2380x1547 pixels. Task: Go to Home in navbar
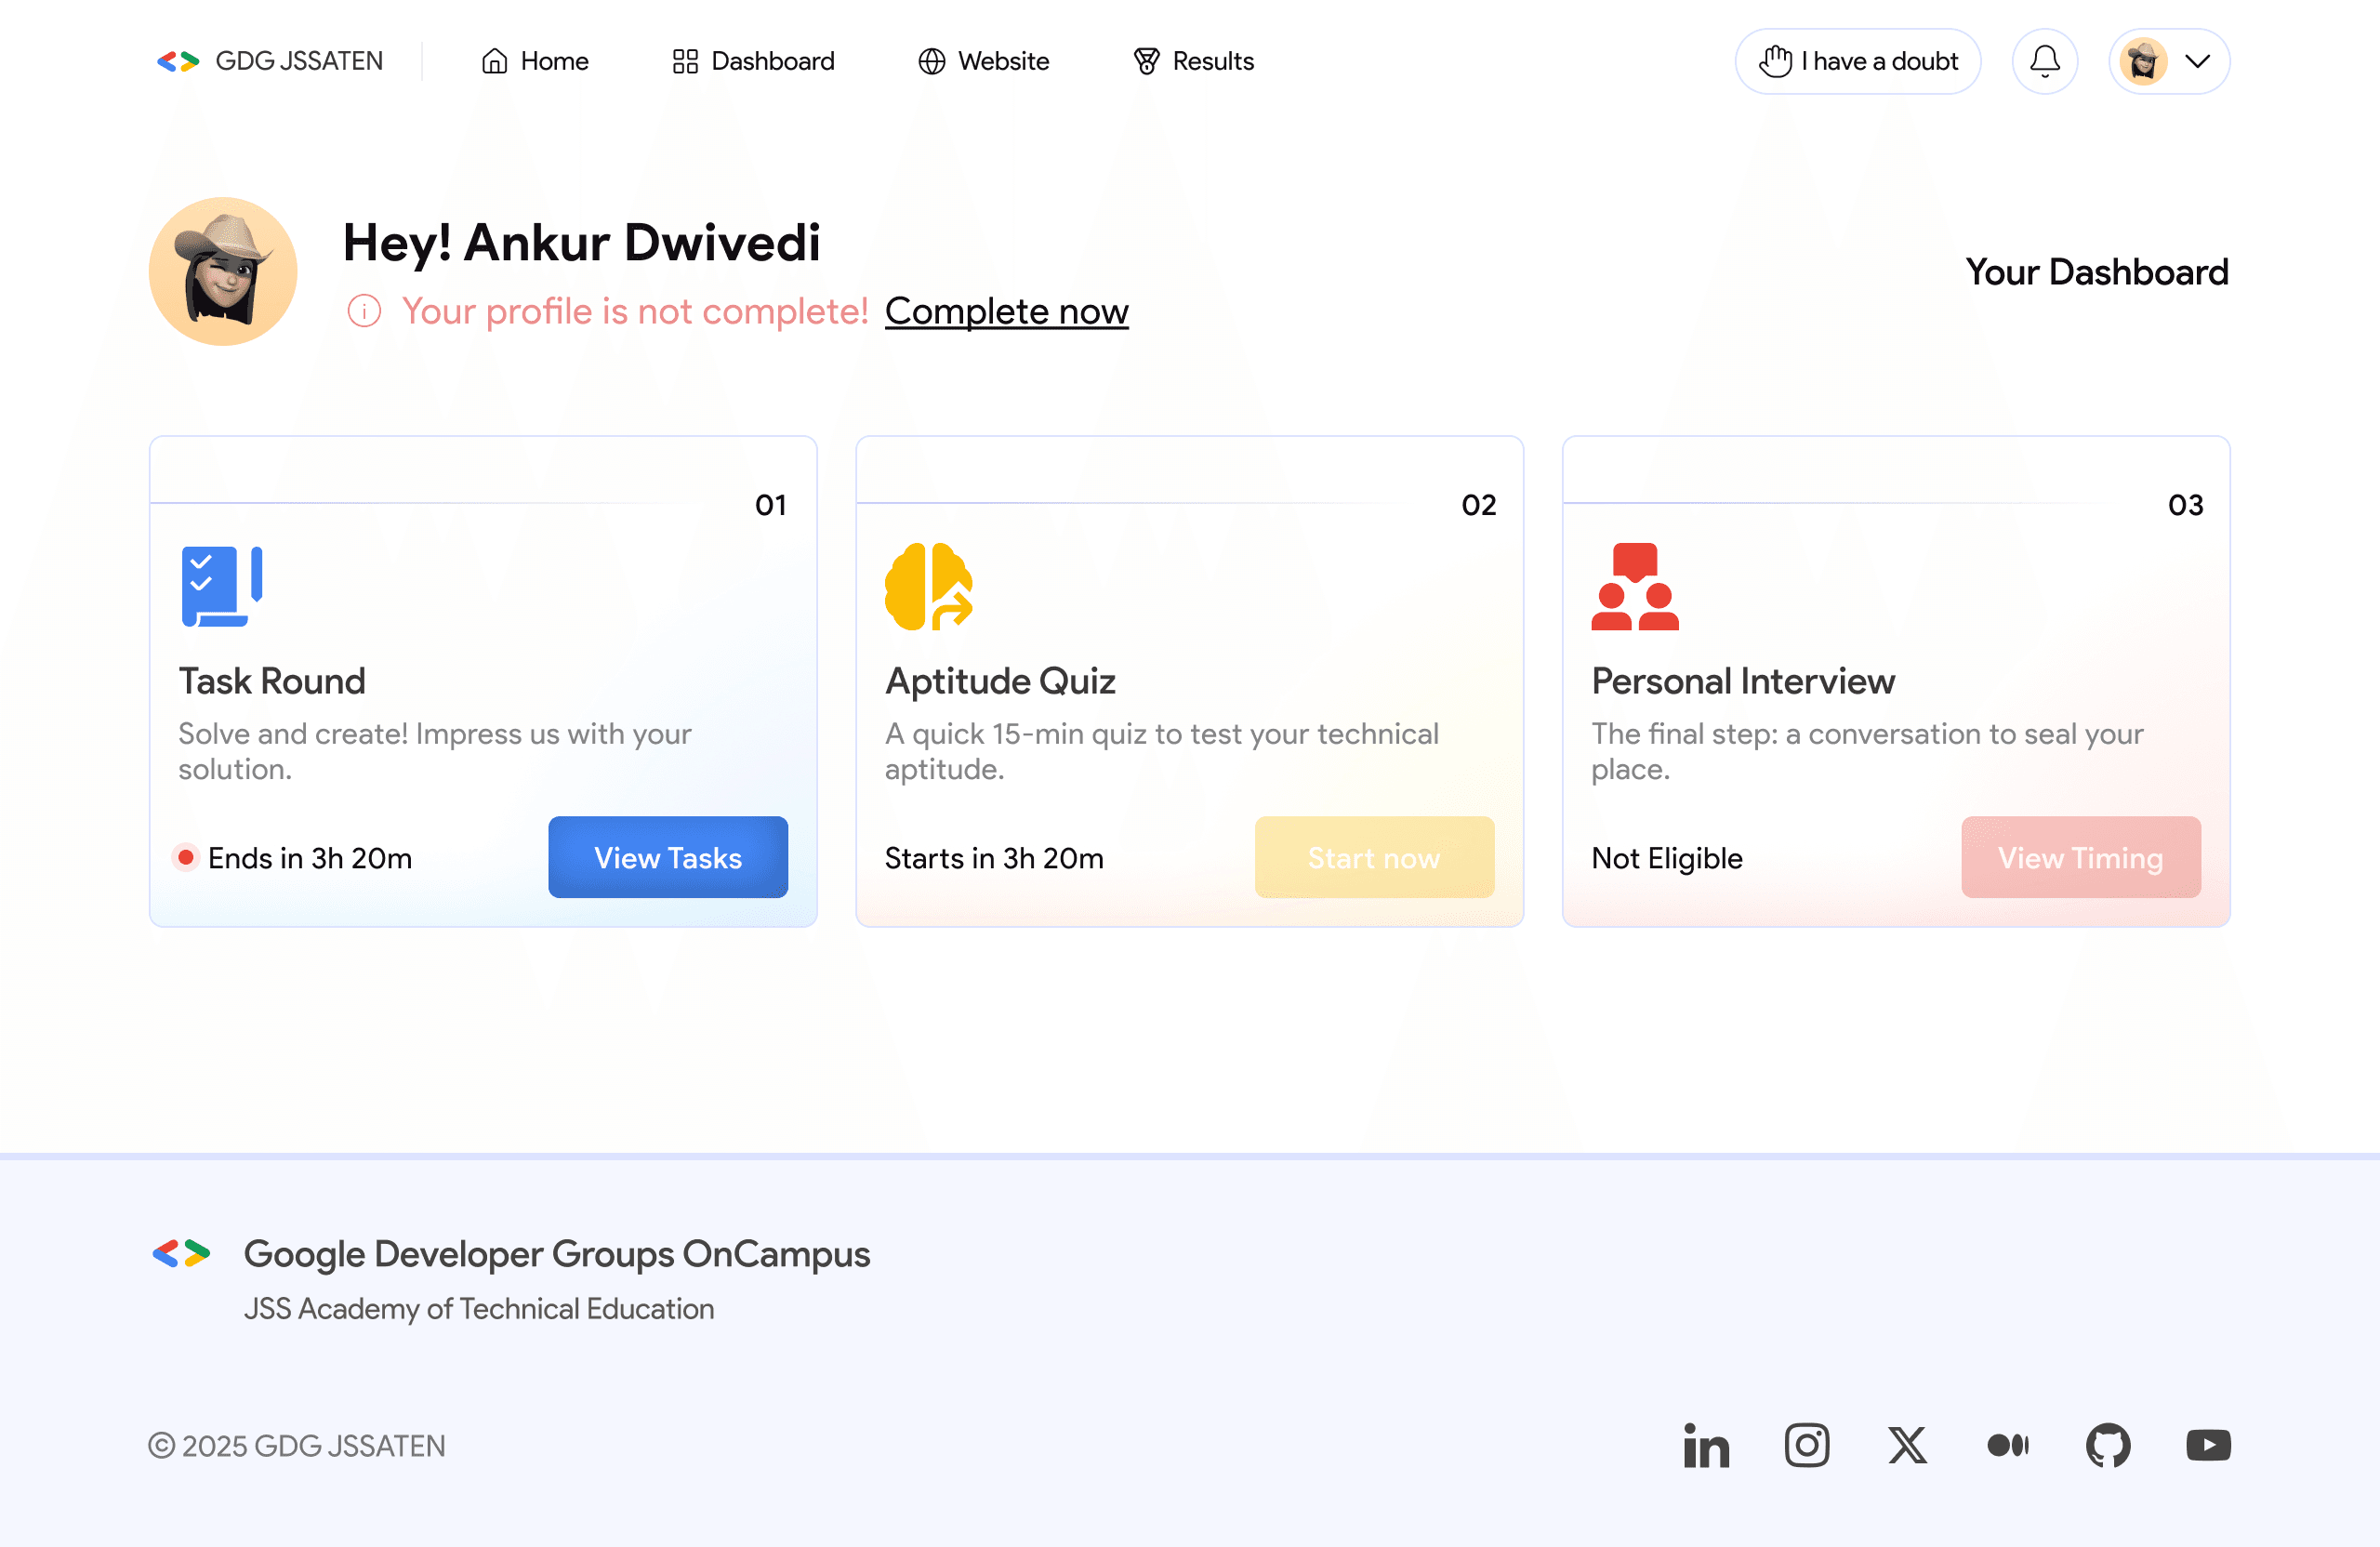point(535,61)
